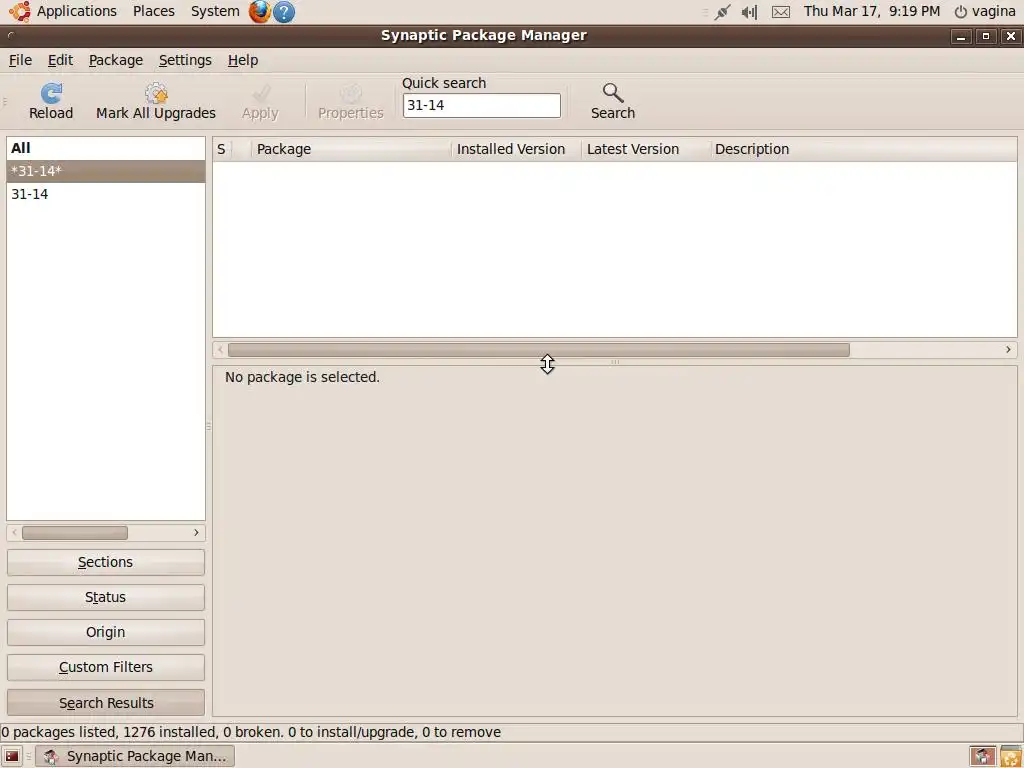This screenshot has width=1024, height=768.
Task: Click the Custom Filters button
Action: coord(106,667)
